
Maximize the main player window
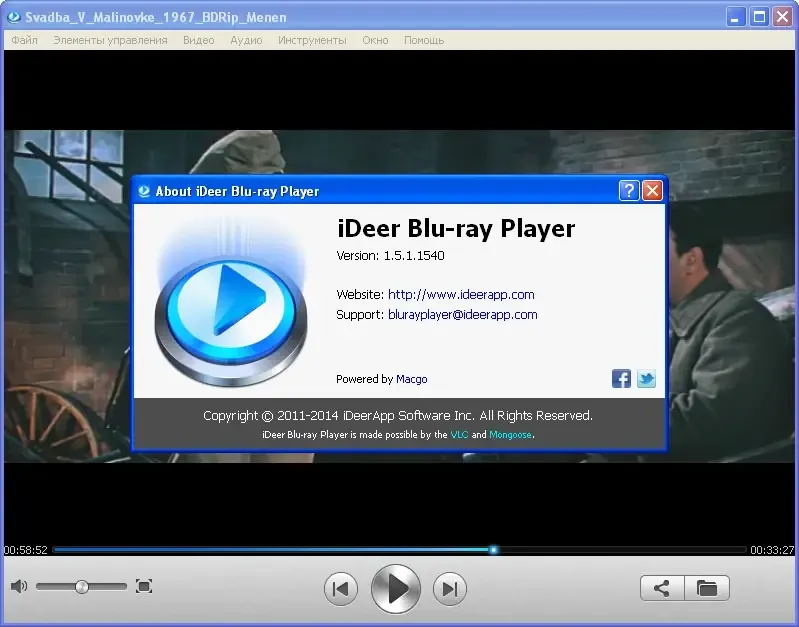coord(759,17)
